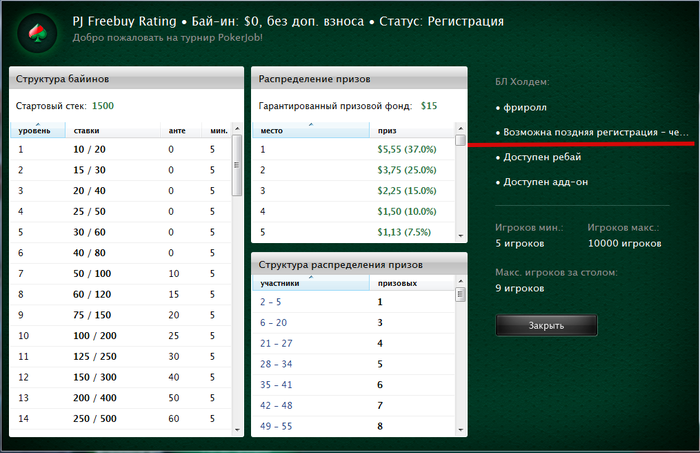Select blinds level row 50 / 100
Screen dimensions: 700x453
coord(121,274)
